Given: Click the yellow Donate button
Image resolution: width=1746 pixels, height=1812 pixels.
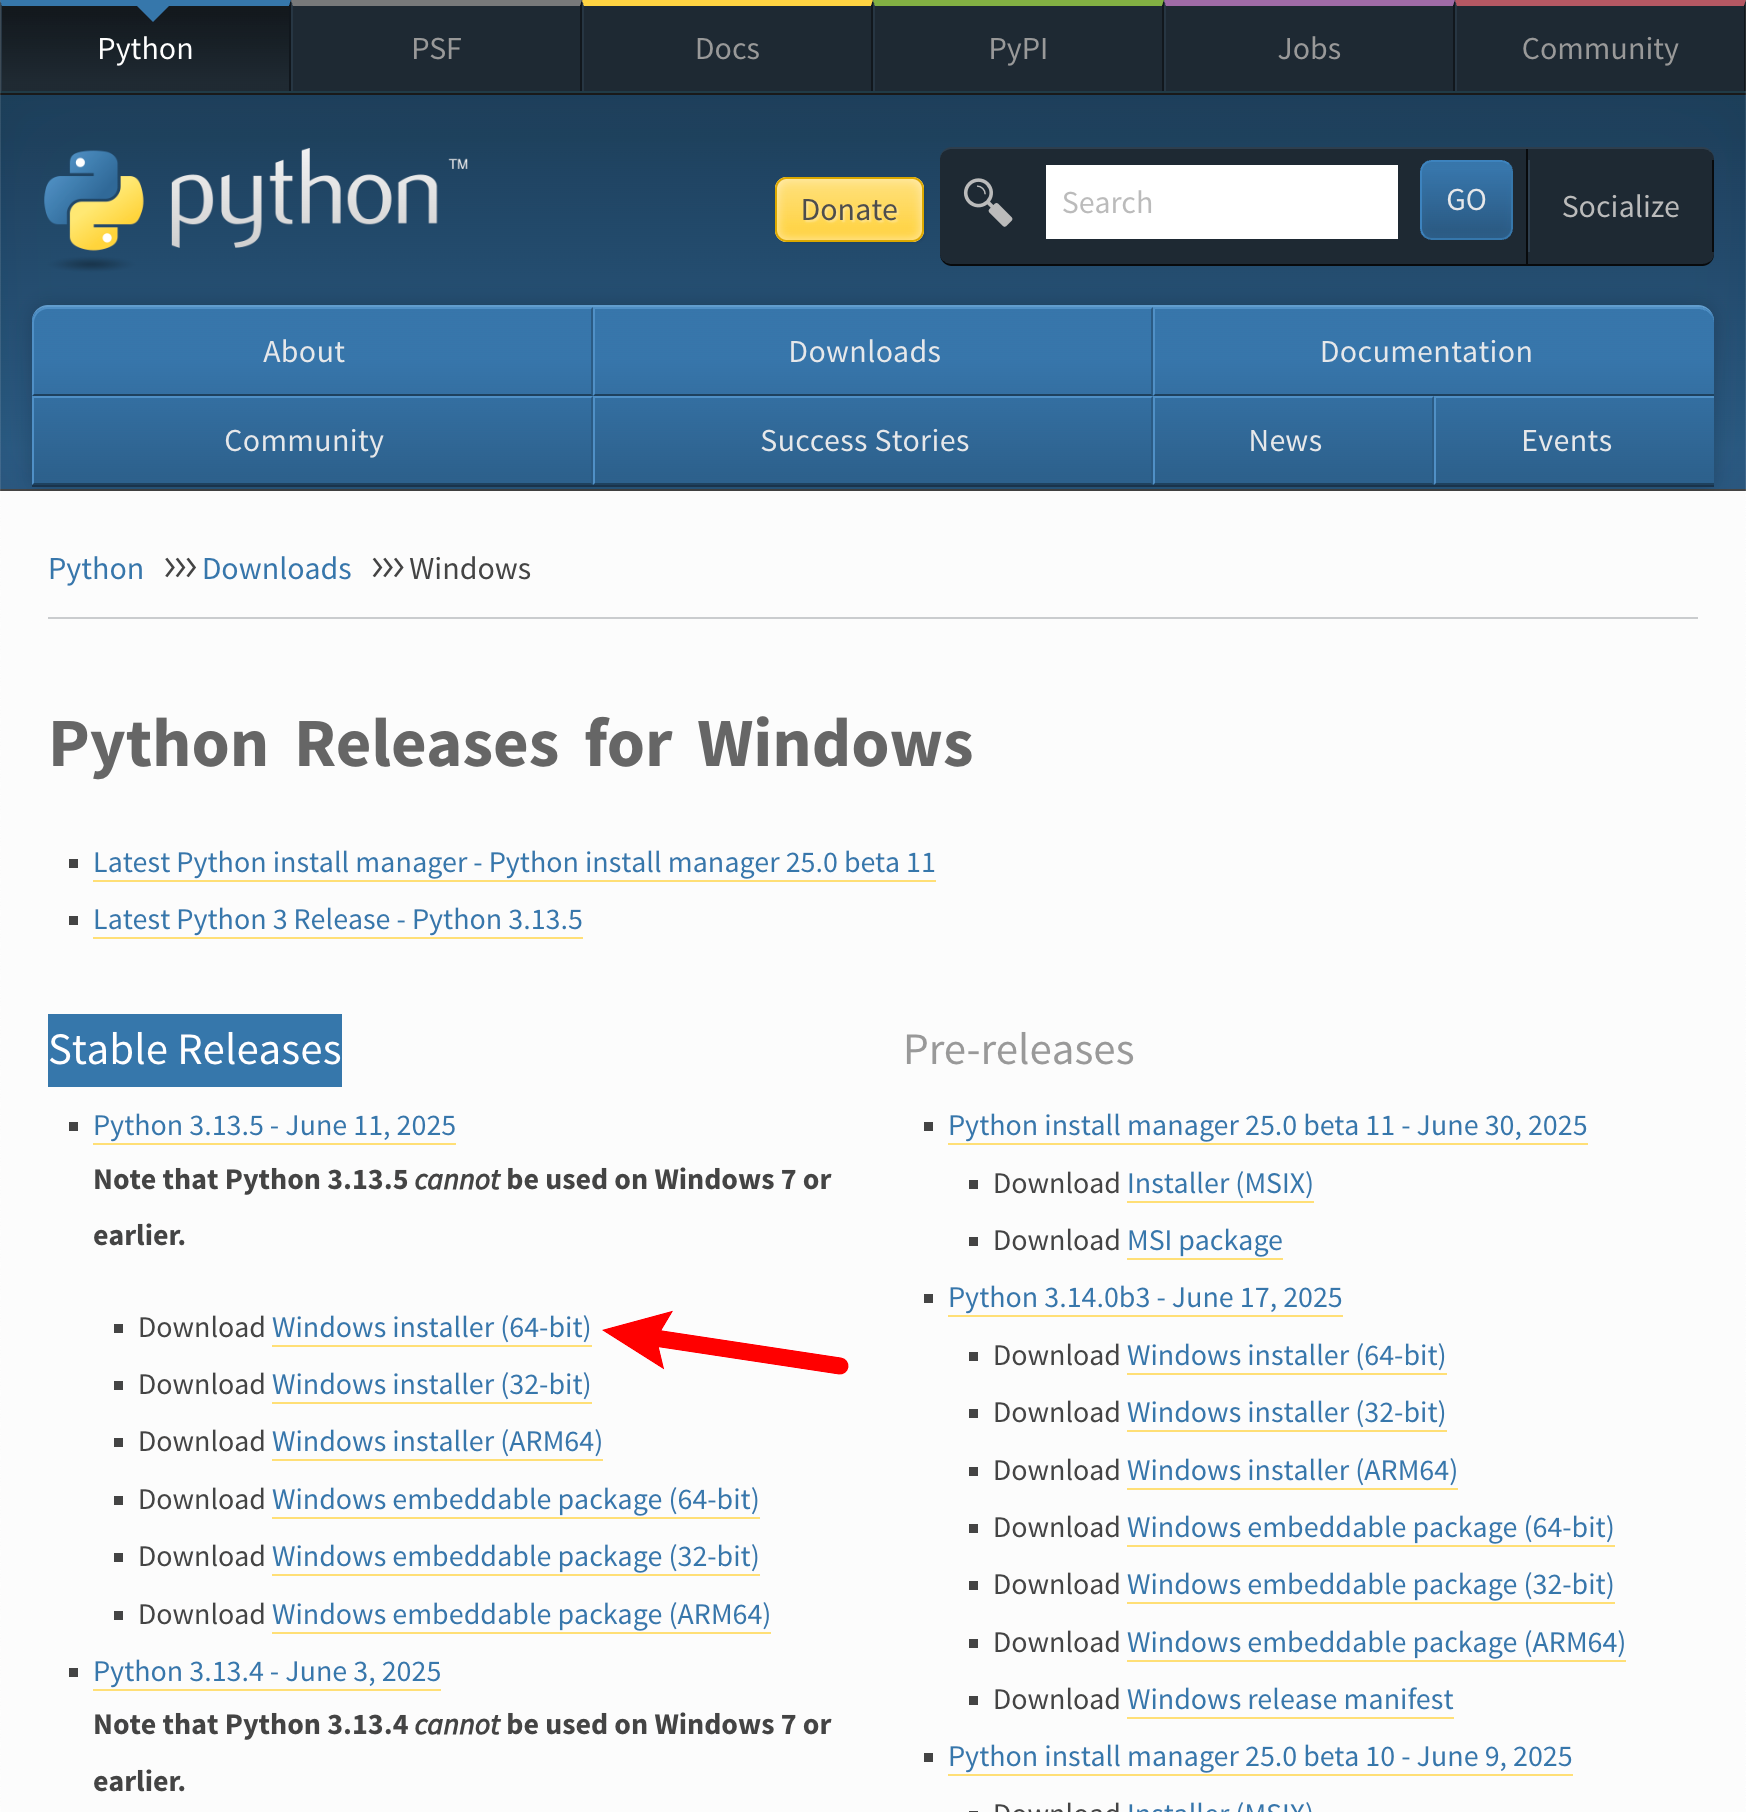Looking at the screenshot, I should point(849,209).
